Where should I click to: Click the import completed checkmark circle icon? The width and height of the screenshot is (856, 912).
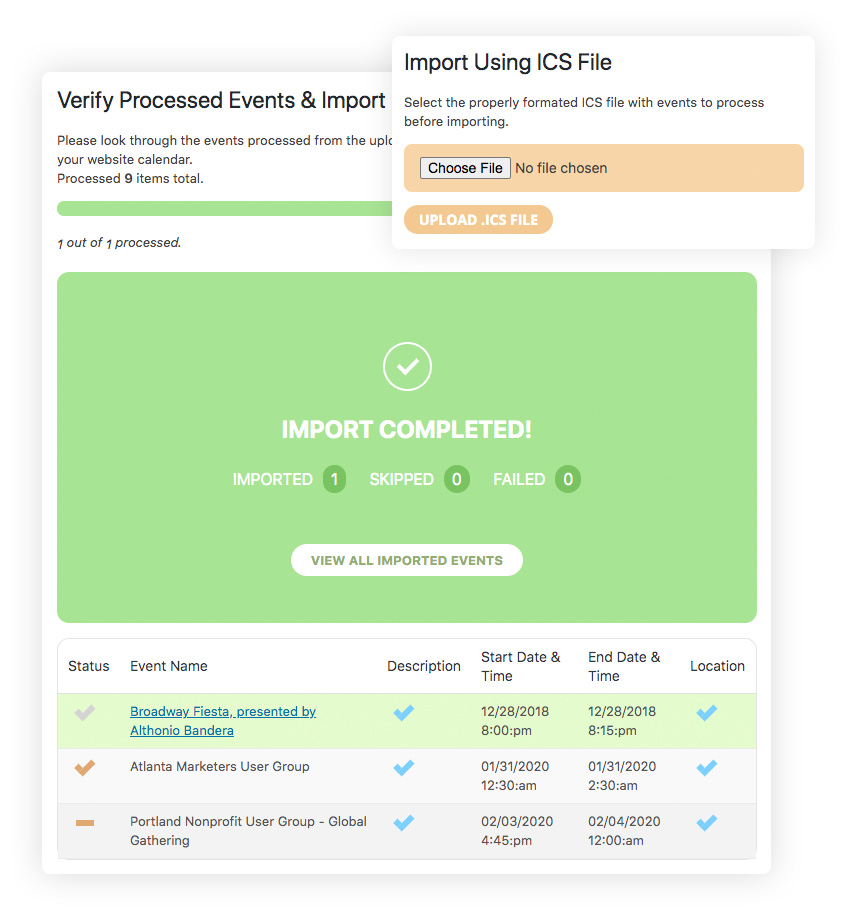[407, 366]
